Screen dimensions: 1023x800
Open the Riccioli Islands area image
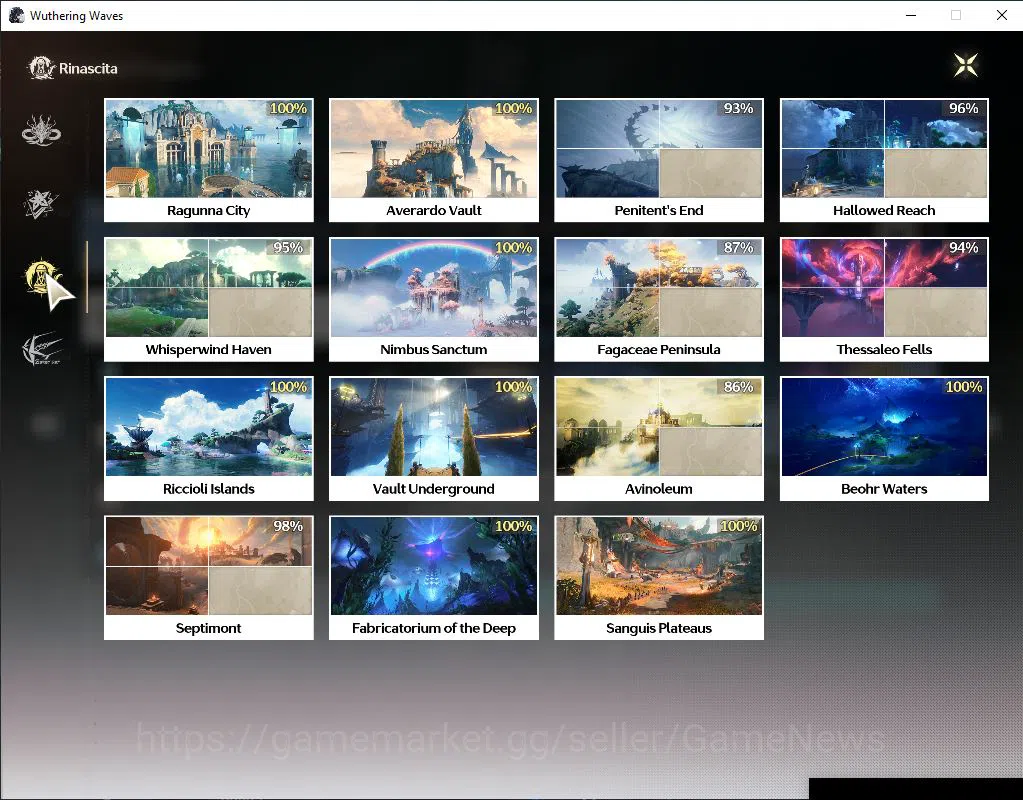(x=209, y=427)
